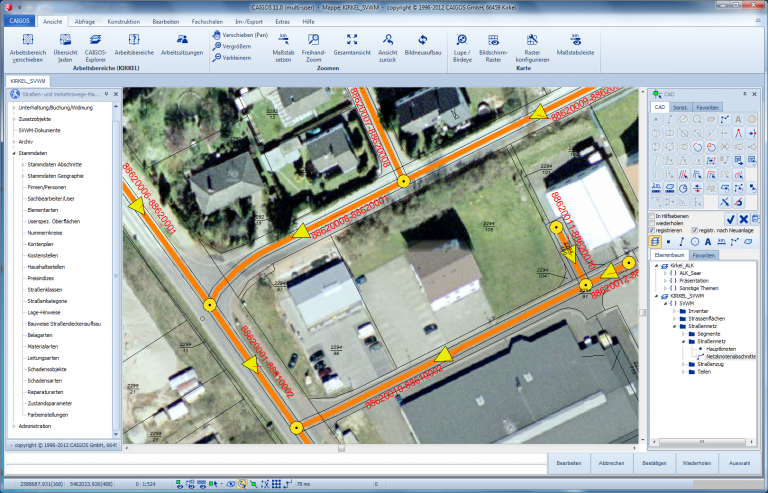The height and width of the screenshot is (493, 768).
Task: Click blue checkmark confirm icon in CAD panel
Action: coord(731,218)
